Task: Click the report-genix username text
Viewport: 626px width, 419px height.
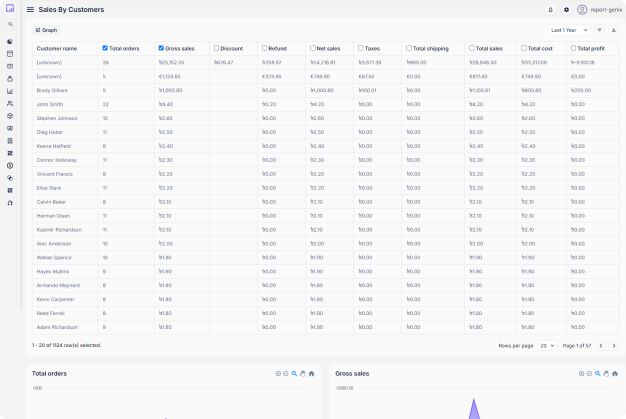Action: tap(606, 10)
